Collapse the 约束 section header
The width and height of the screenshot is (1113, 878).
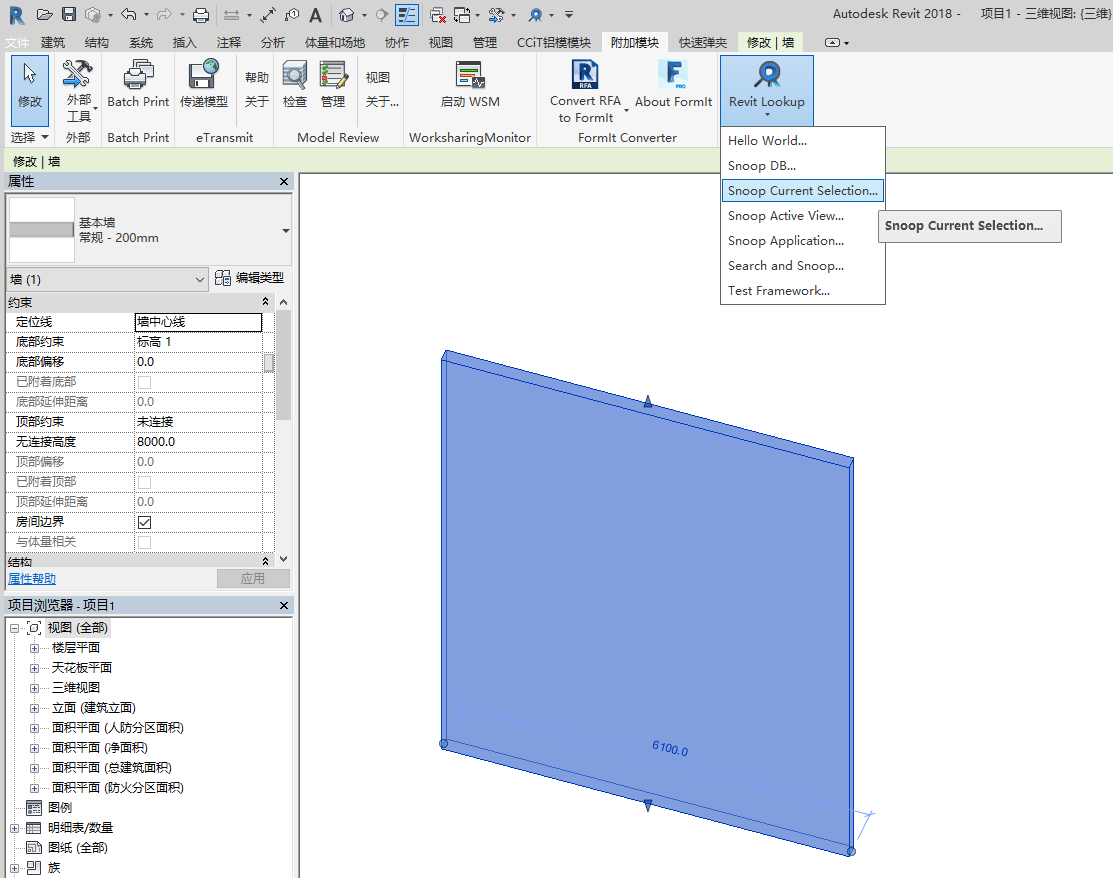[265, 302]
